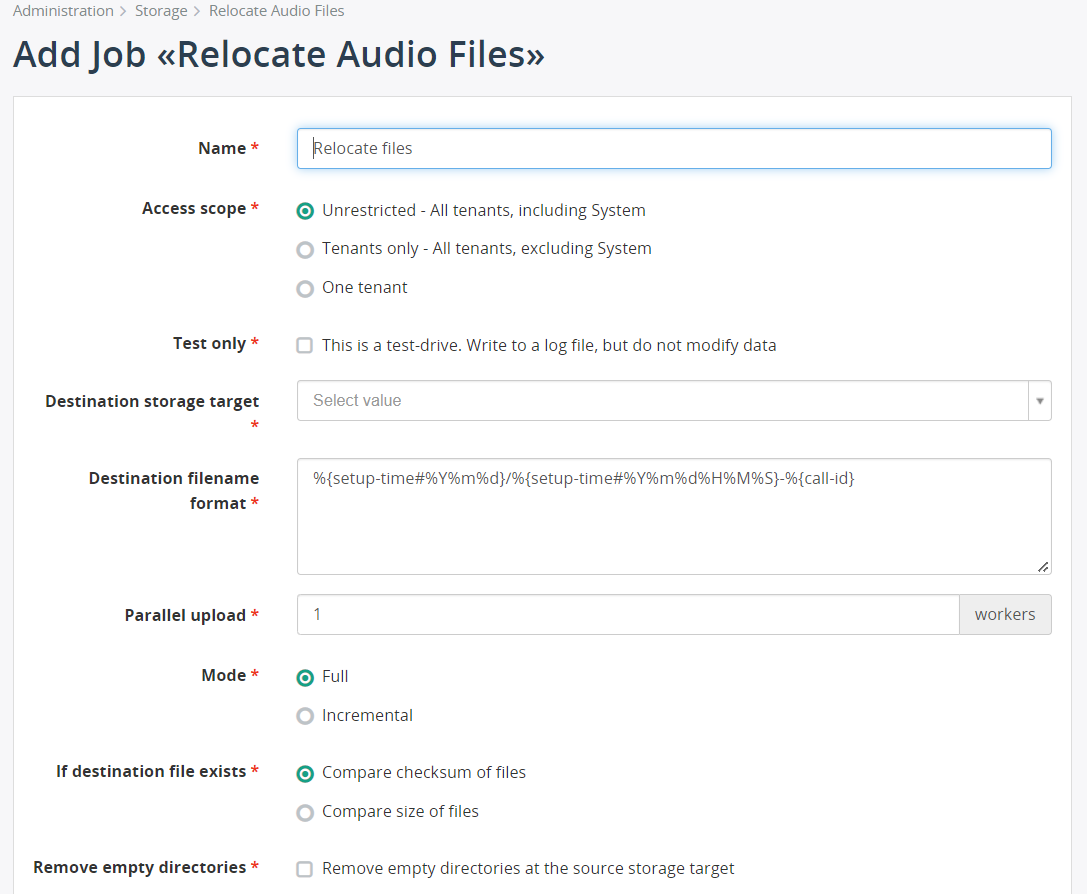
Task: Open the Administration breadcrumb link
Action: 63,11
